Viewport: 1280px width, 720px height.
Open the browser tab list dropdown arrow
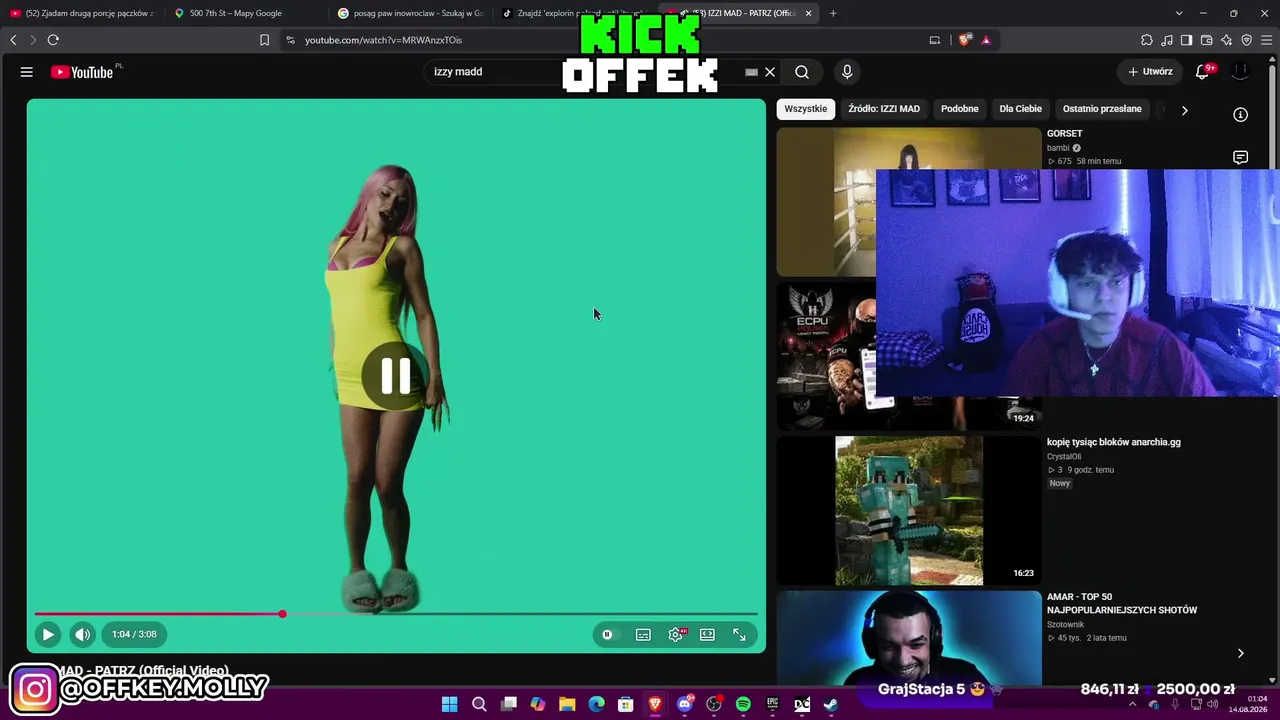click(x=1179, y=13)
